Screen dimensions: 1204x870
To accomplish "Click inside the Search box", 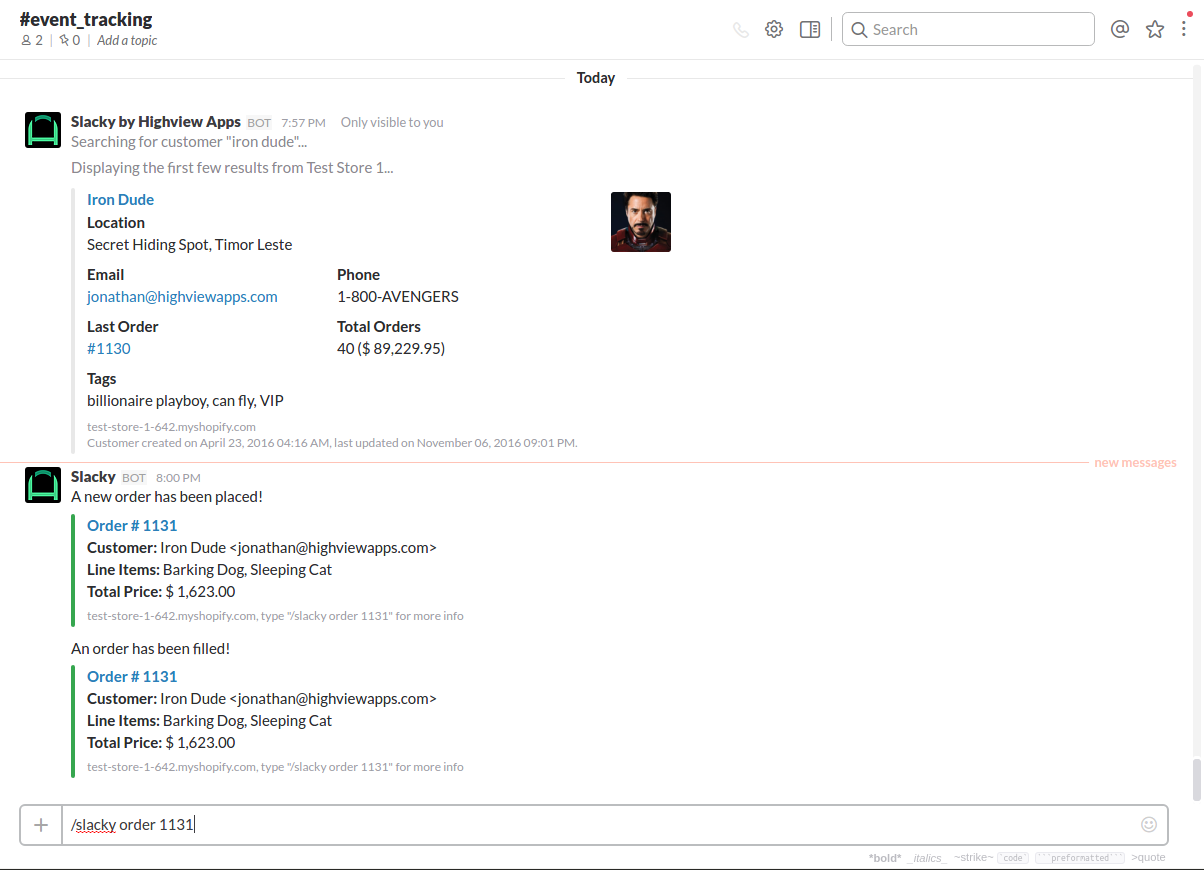I will point(968,30).
